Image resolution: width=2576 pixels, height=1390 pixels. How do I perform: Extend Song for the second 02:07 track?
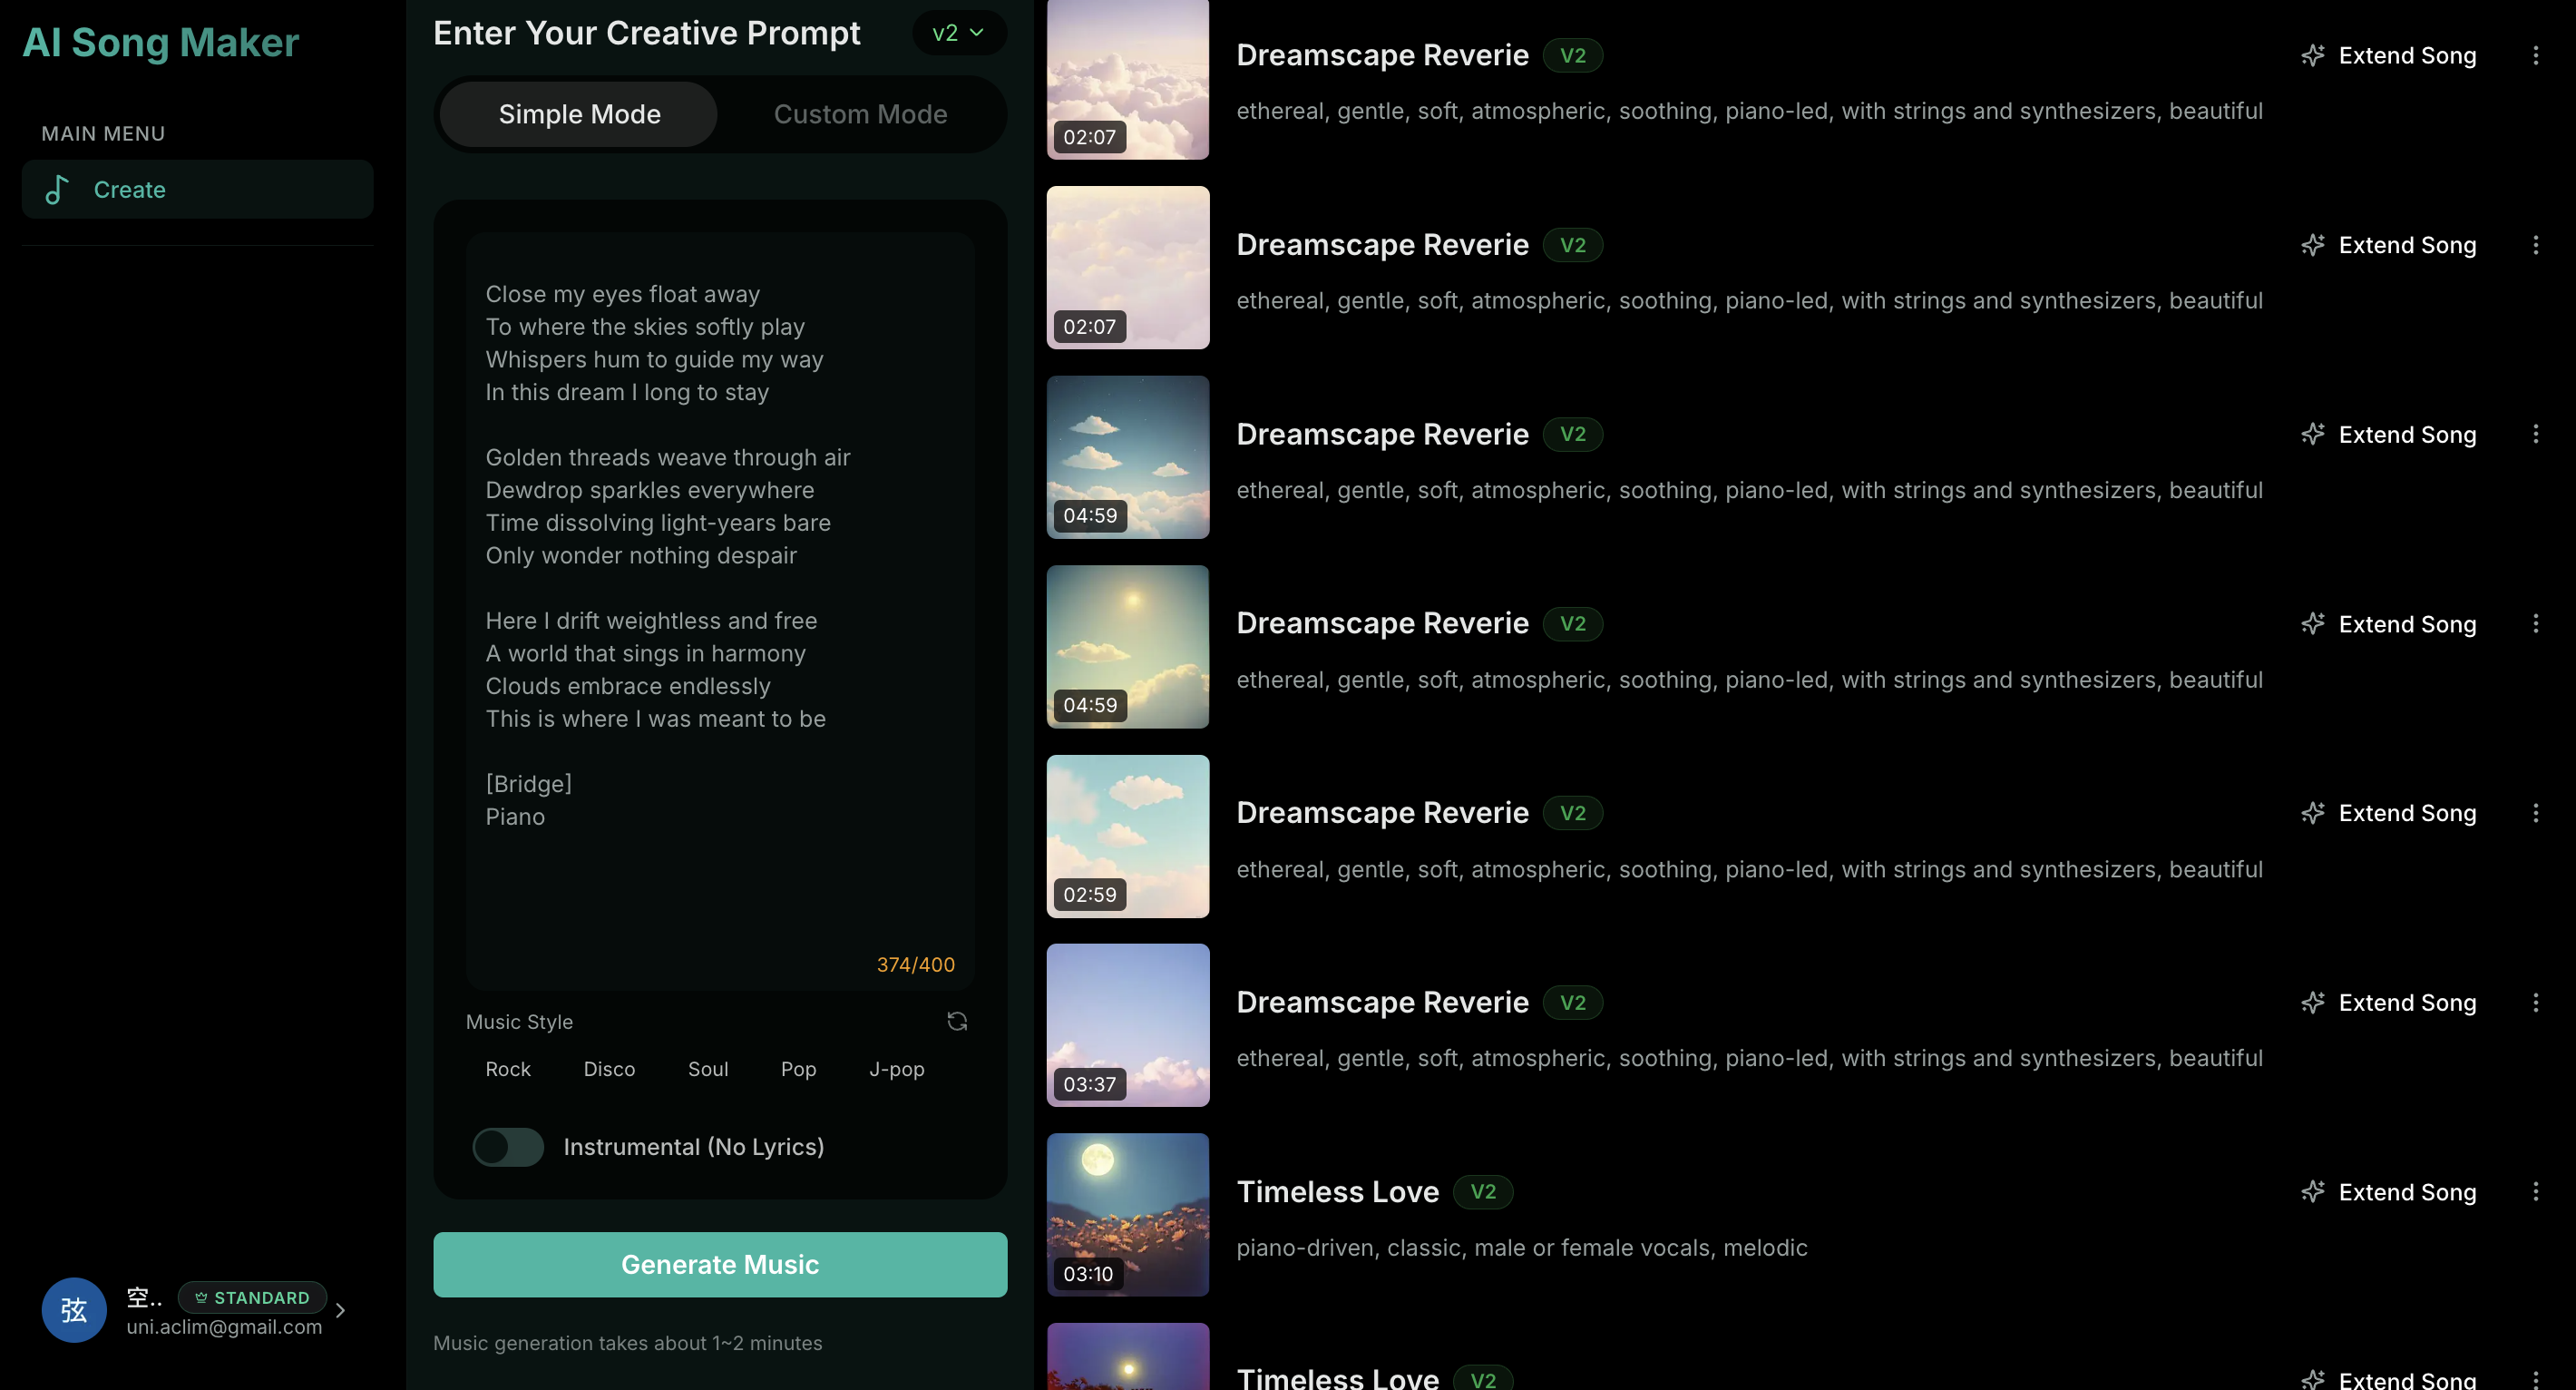pyautogui.click(x=2388, y=245)
